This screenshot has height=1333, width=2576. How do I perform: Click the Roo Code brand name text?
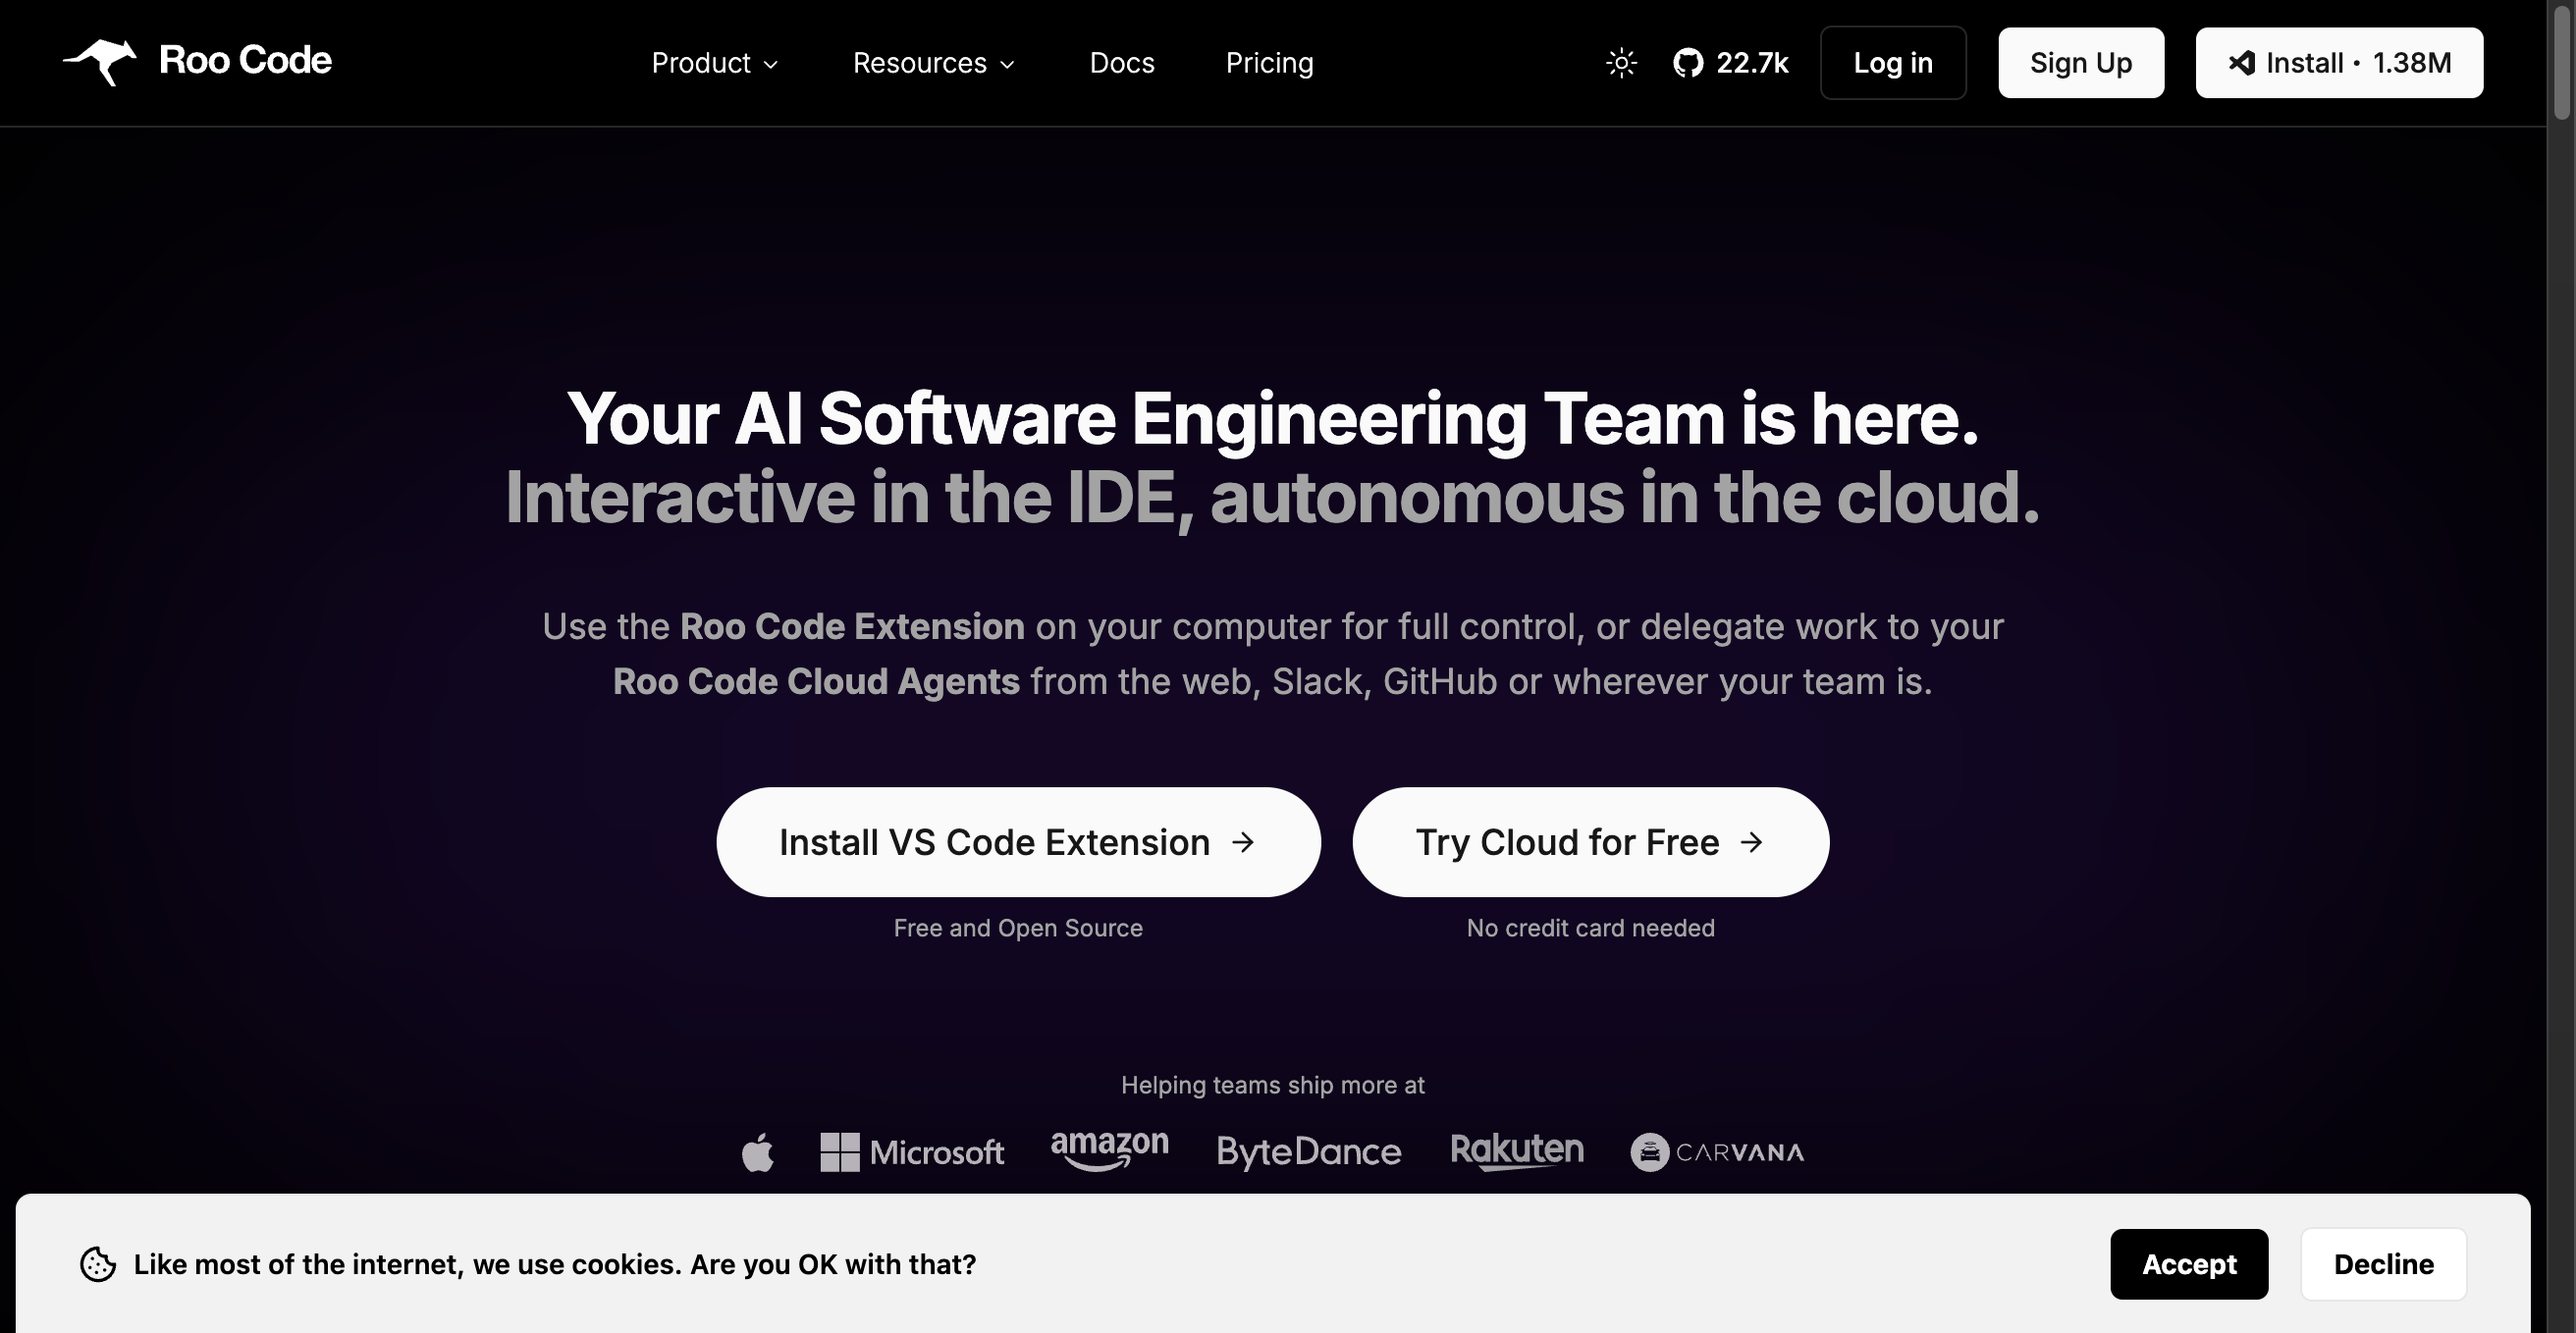245,61
